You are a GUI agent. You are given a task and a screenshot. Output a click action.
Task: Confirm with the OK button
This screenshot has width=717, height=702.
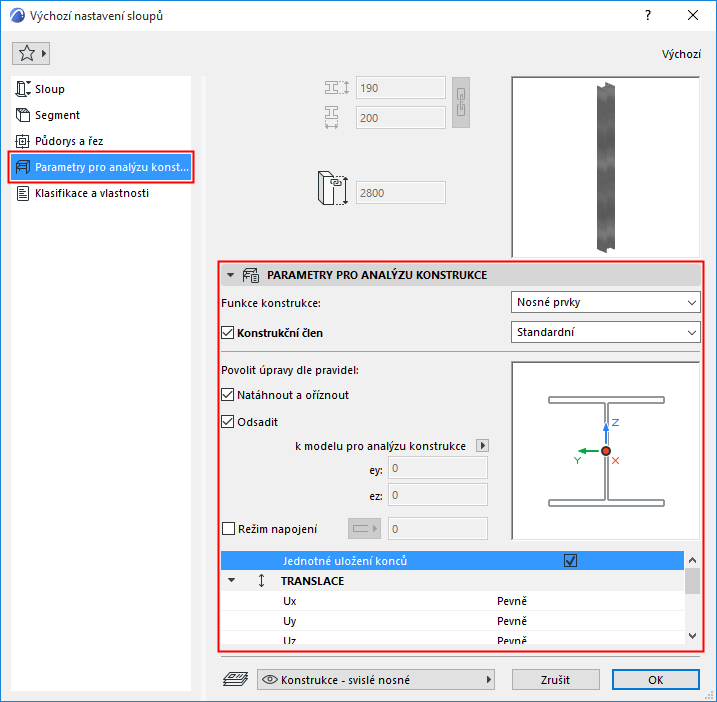656,680
